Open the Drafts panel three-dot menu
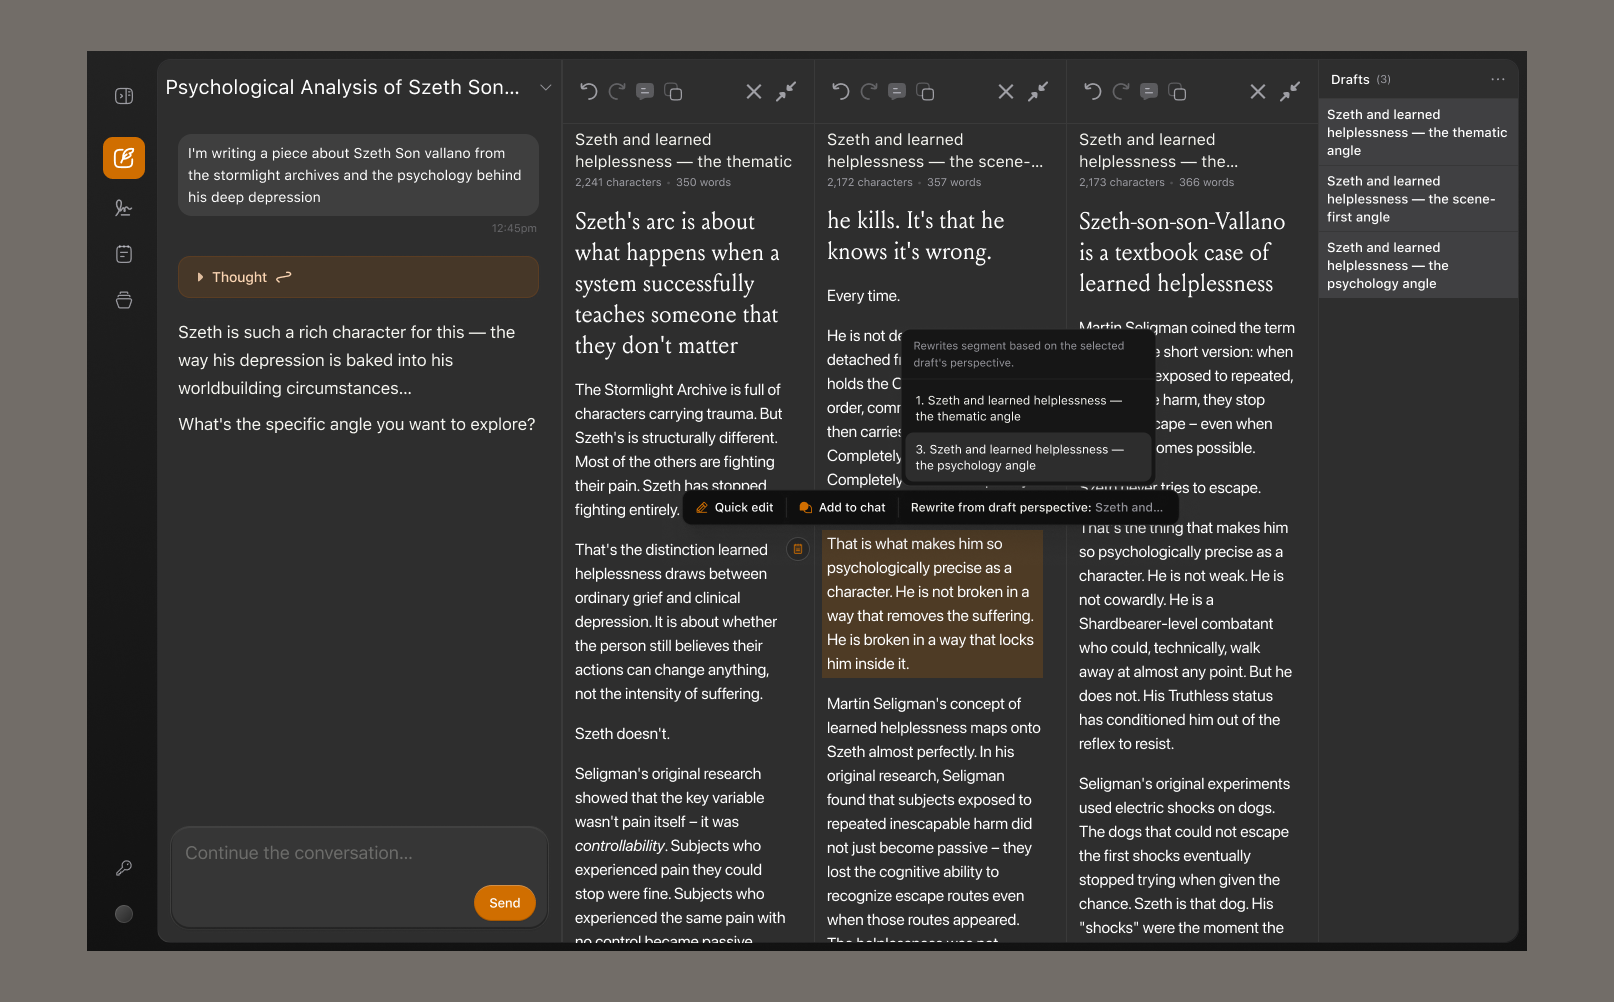Screen dimensions: 1614x1002 [1498, 79]
